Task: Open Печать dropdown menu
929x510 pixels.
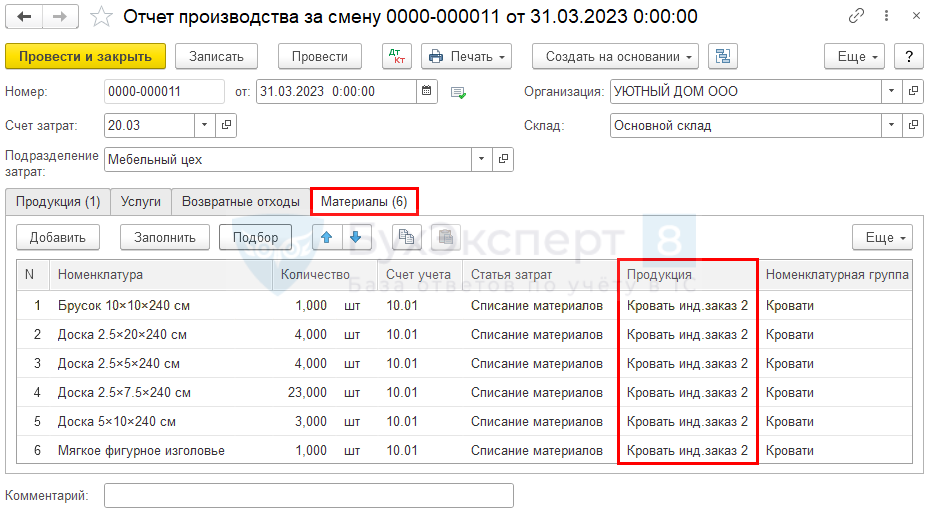Action: coord(466,56)
